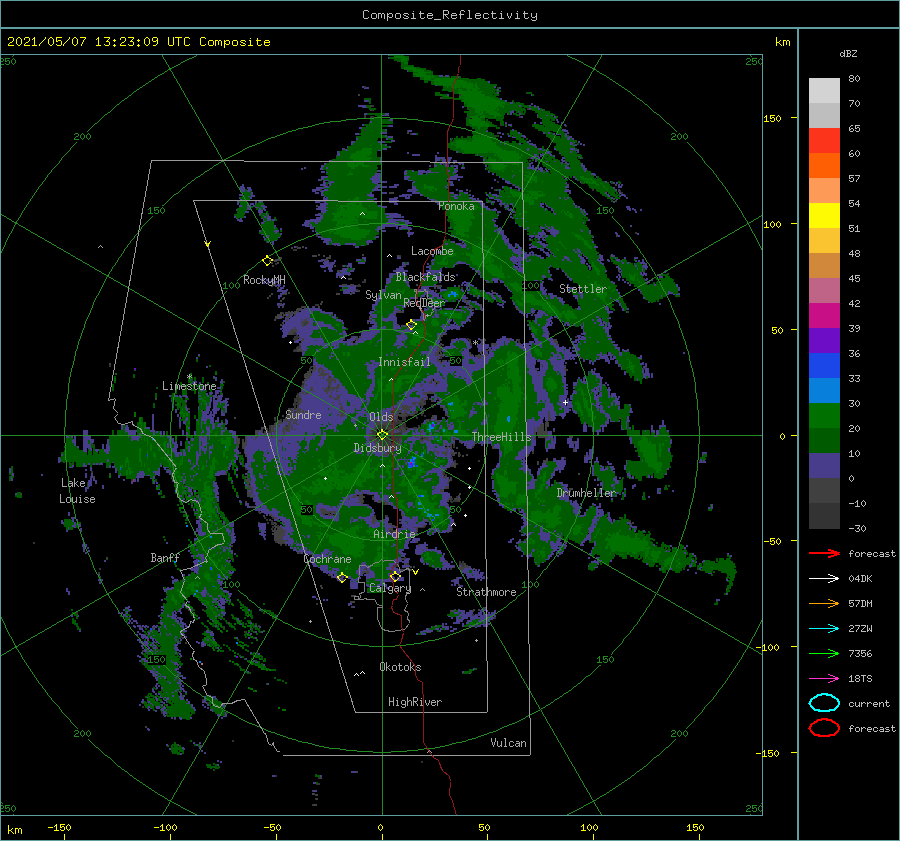Viewport: 900px width, 841px height.
Task: Click the red forecast ellipse icon
Action: [x=824, y=728]
